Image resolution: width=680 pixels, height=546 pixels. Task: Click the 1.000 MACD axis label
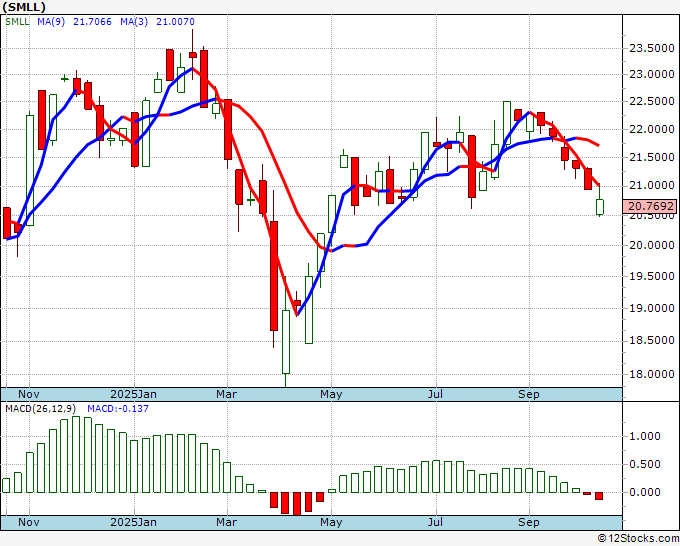645,436
